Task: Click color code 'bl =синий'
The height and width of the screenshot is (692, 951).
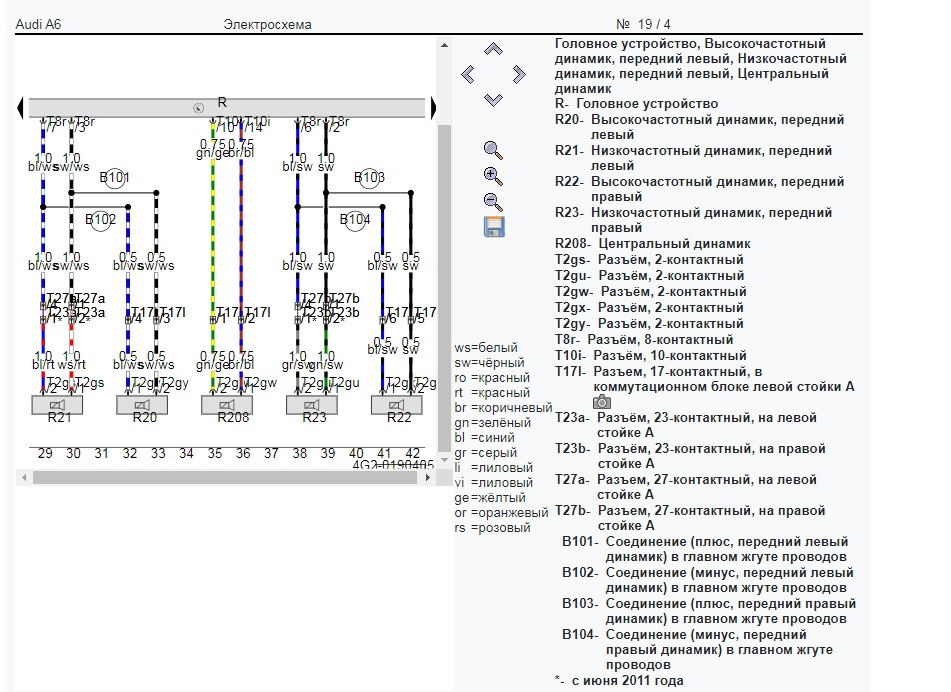Action: coord(485,437)
